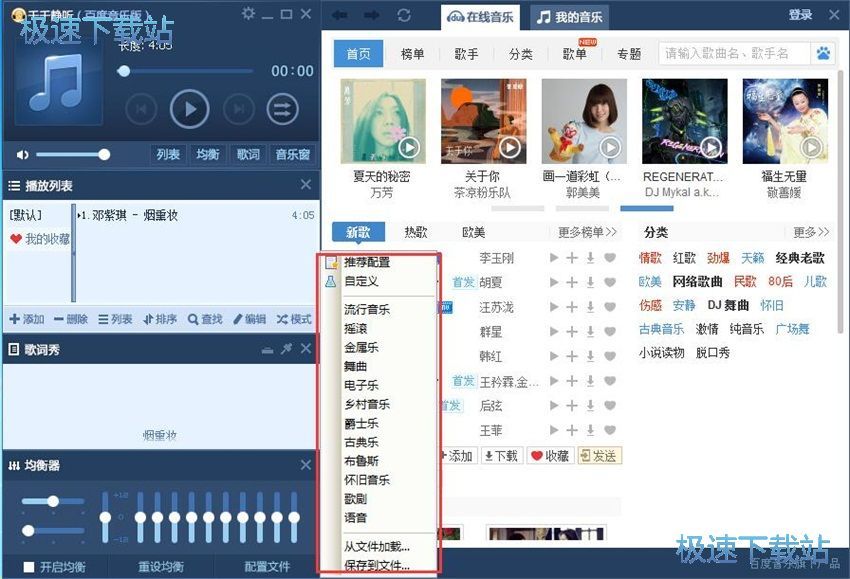Adjust the equalizer preamp slider
Screen dimensions: 850x579
coord(105,517)
